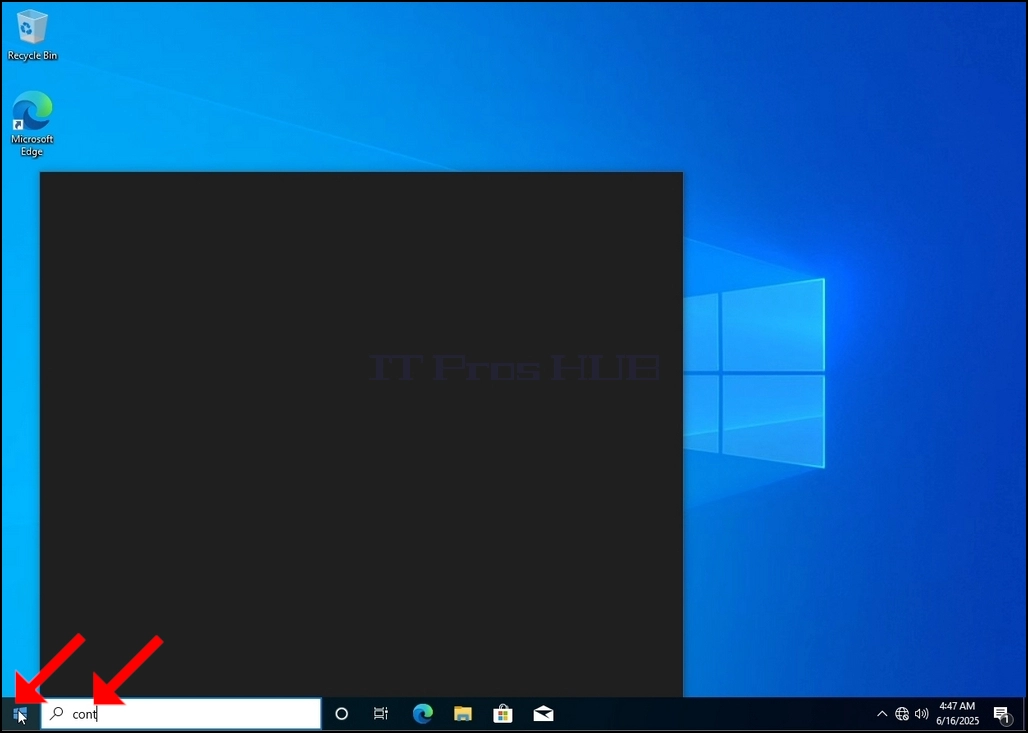The height and width of the screenshot is (733, 1028).
Task: Open the network status globe icon
Action: point(902,714)
